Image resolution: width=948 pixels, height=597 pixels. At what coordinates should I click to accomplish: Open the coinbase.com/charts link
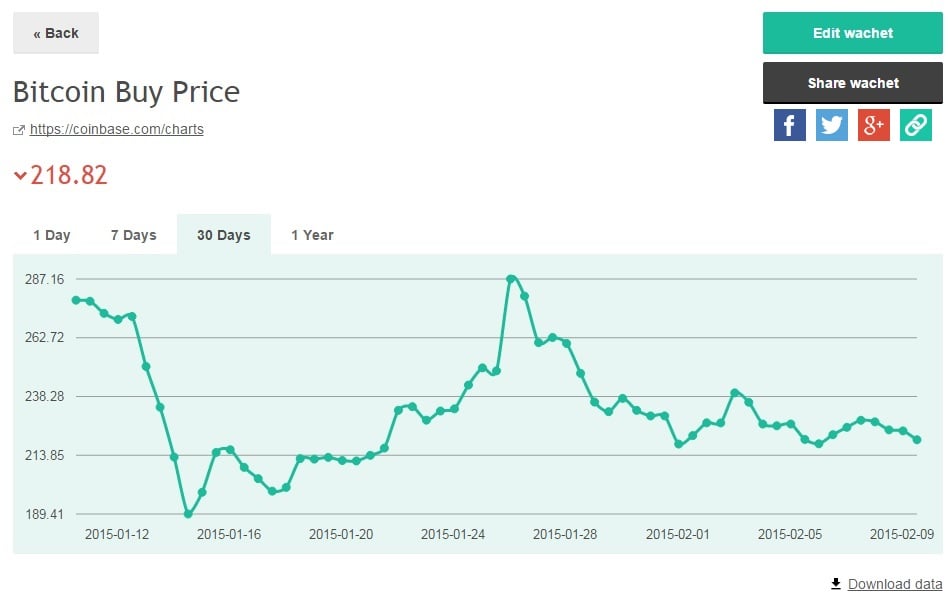tap(117, 129)
